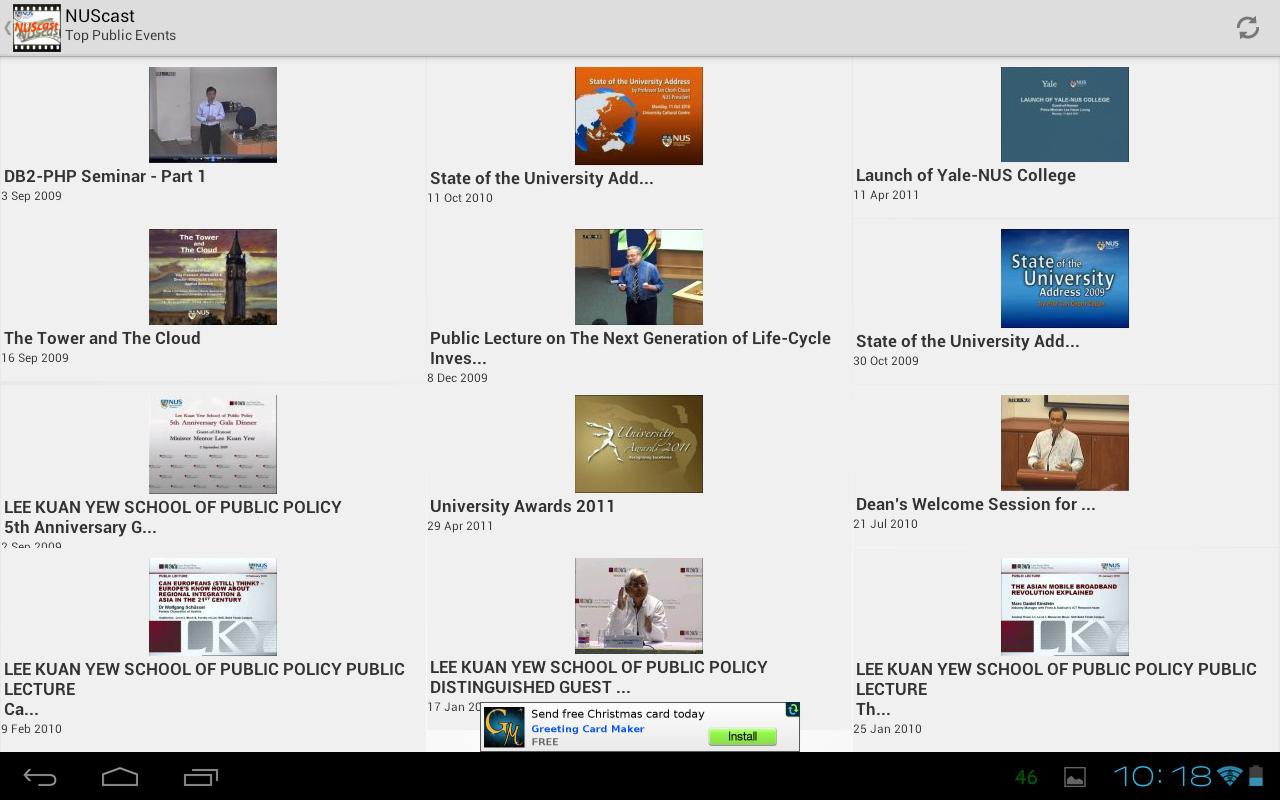The width and height of the screenshot is (1280, 800).
Task: Open the 5th Anniversary Gala Dinner thumbnail
Action: pos(213,444)
